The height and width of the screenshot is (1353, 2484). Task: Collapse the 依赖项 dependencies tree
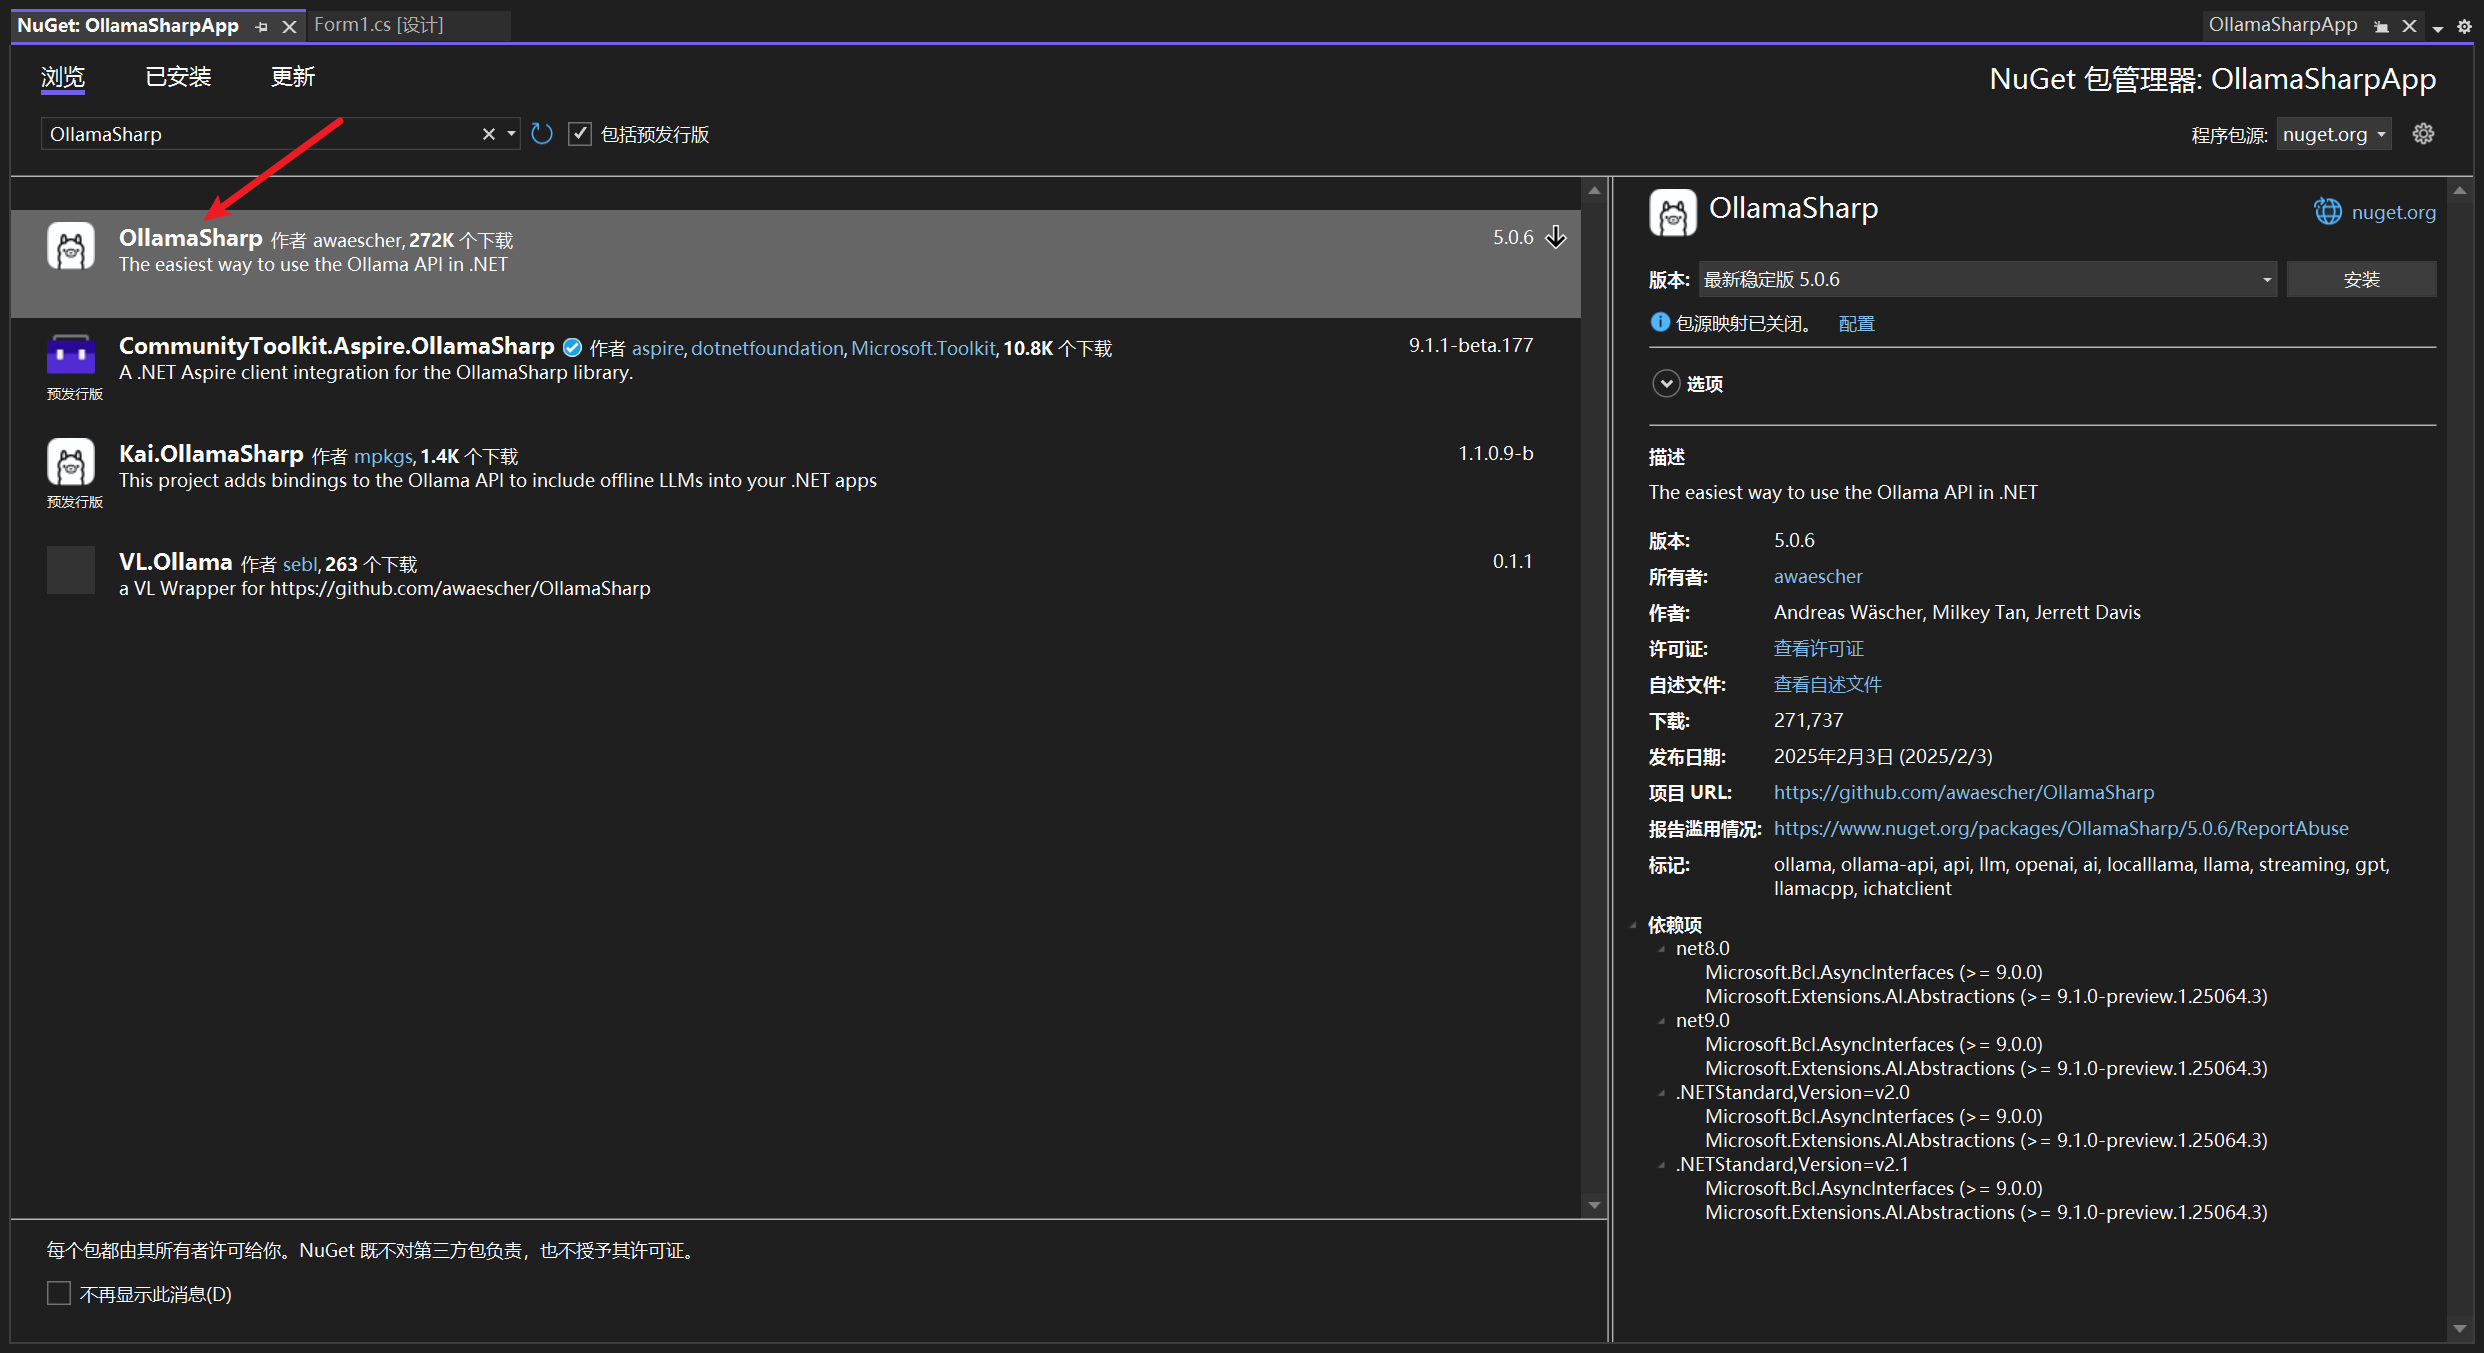[1633, 925]
